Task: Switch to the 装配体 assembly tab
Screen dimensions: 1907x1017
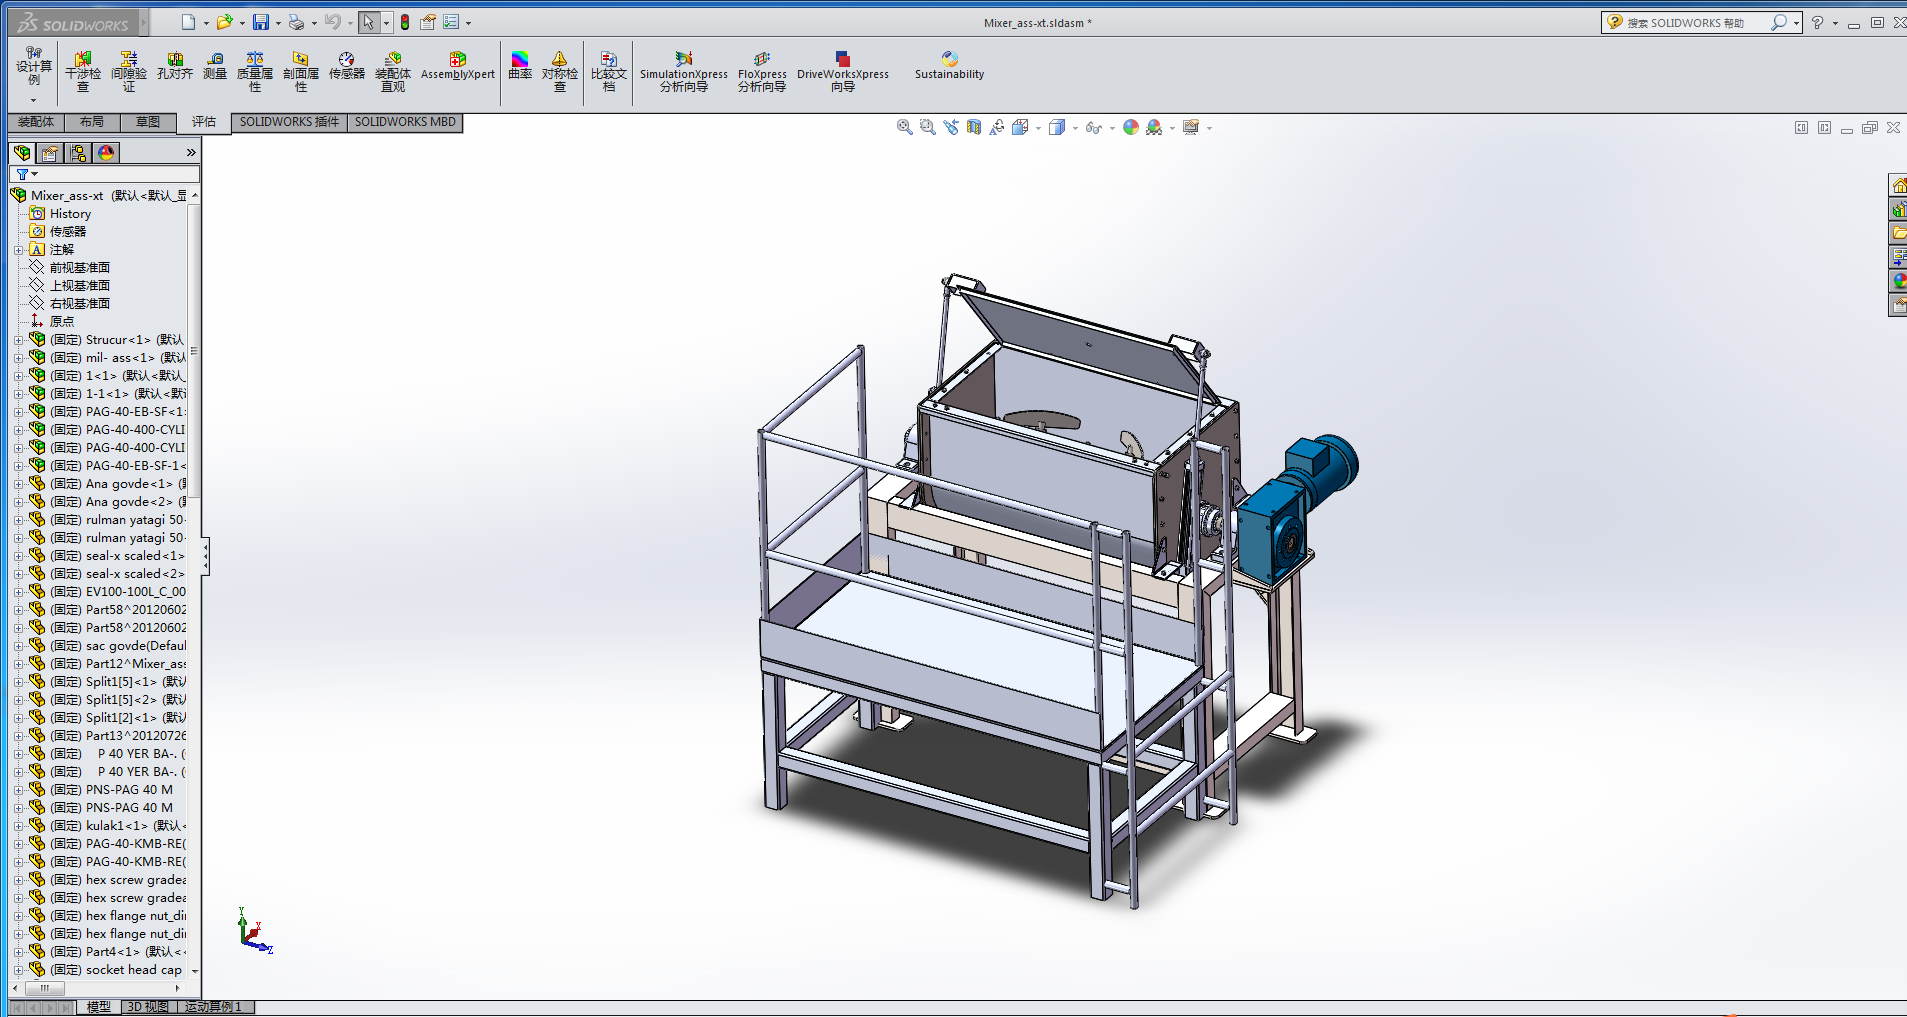Action: click(36, 122)
